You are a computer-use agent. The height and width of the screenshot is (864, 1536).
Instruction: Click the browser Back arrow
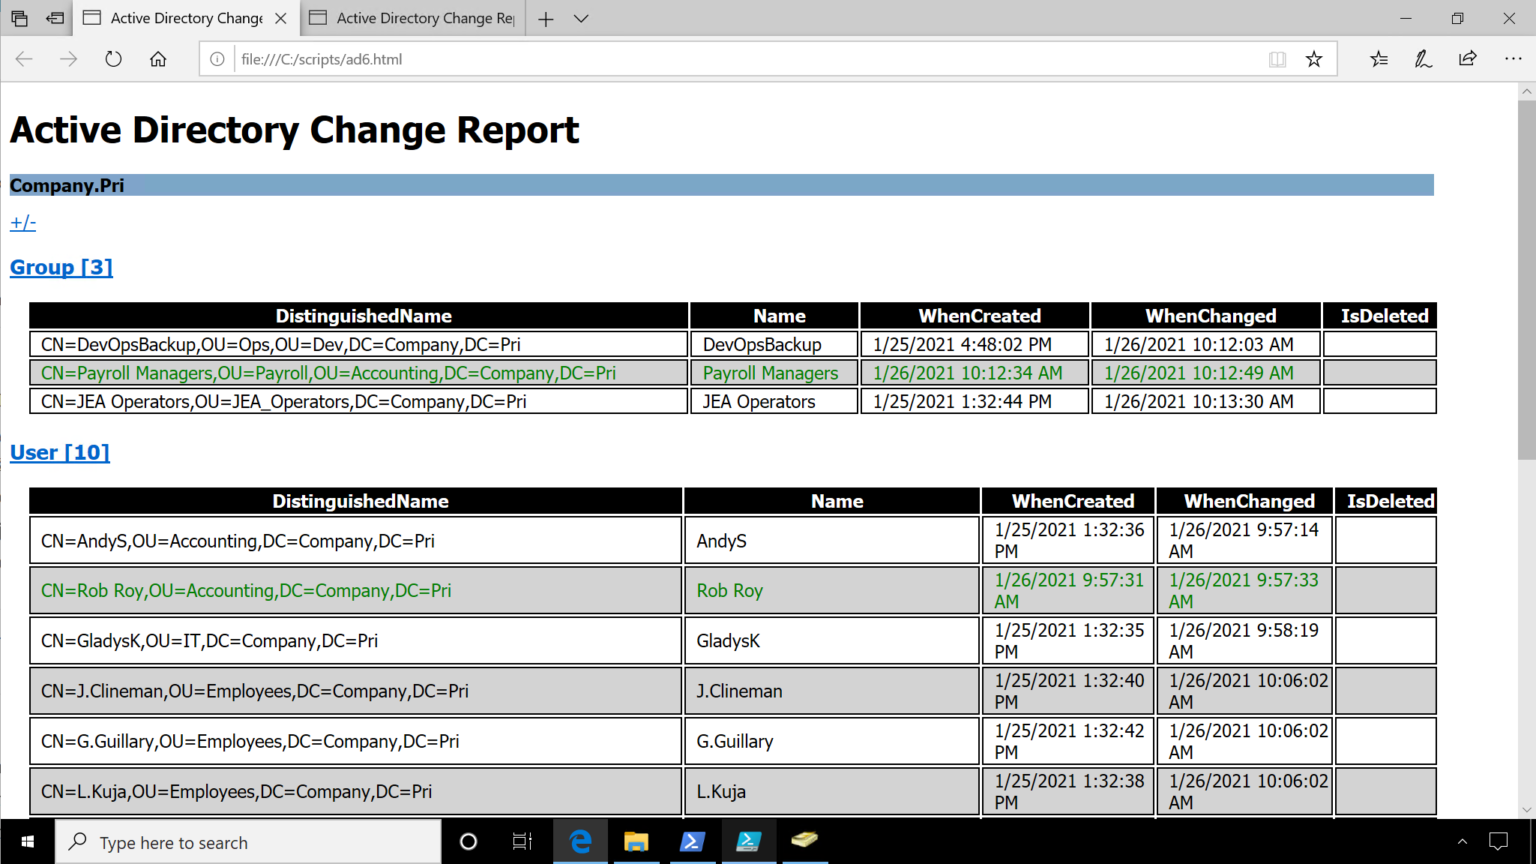click(24, 59)
